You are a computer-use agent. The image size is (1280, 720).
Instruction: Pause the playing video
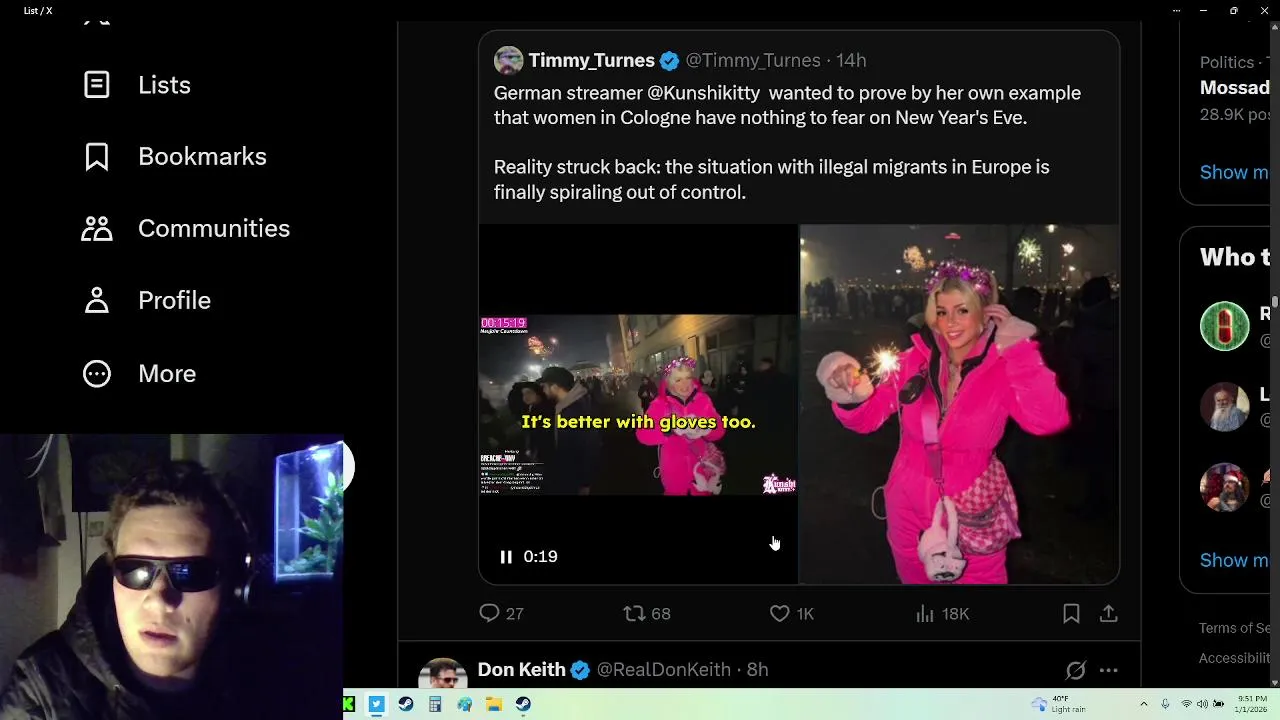pos(506,557)
